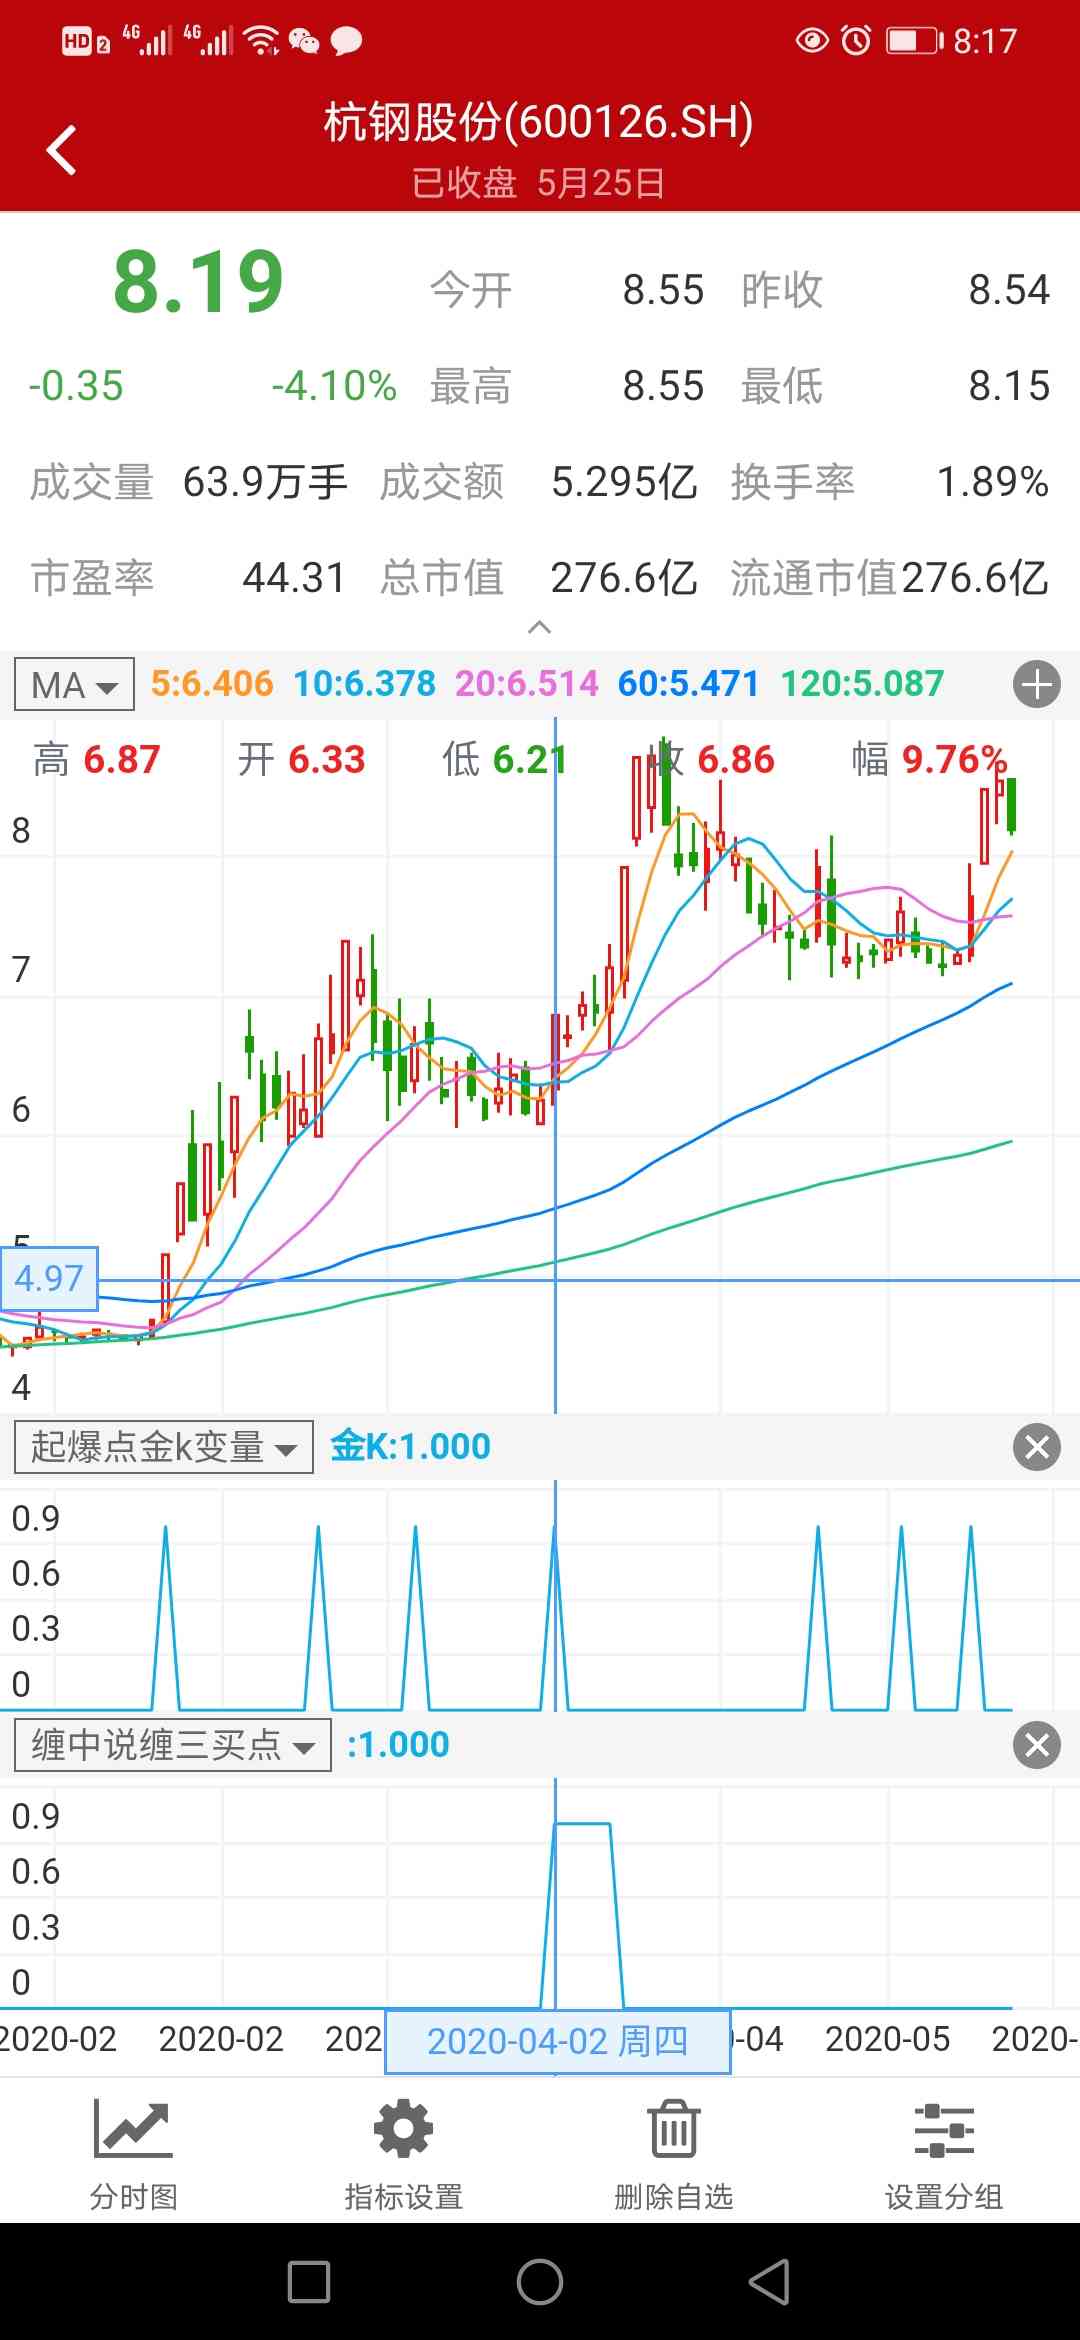Remove the 起爆点金k变量 indicator panel
This screenshot has height=2340, width=1080.
click(1036, 1447)
